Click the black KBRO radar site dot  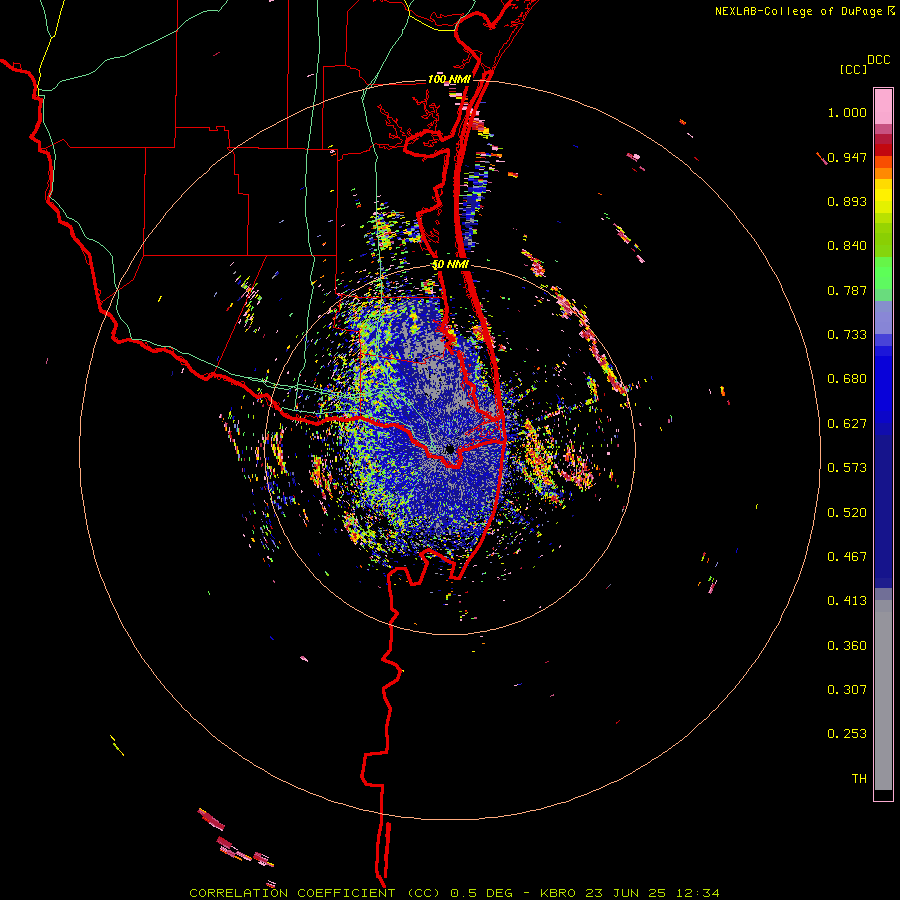tap(450, 449)
